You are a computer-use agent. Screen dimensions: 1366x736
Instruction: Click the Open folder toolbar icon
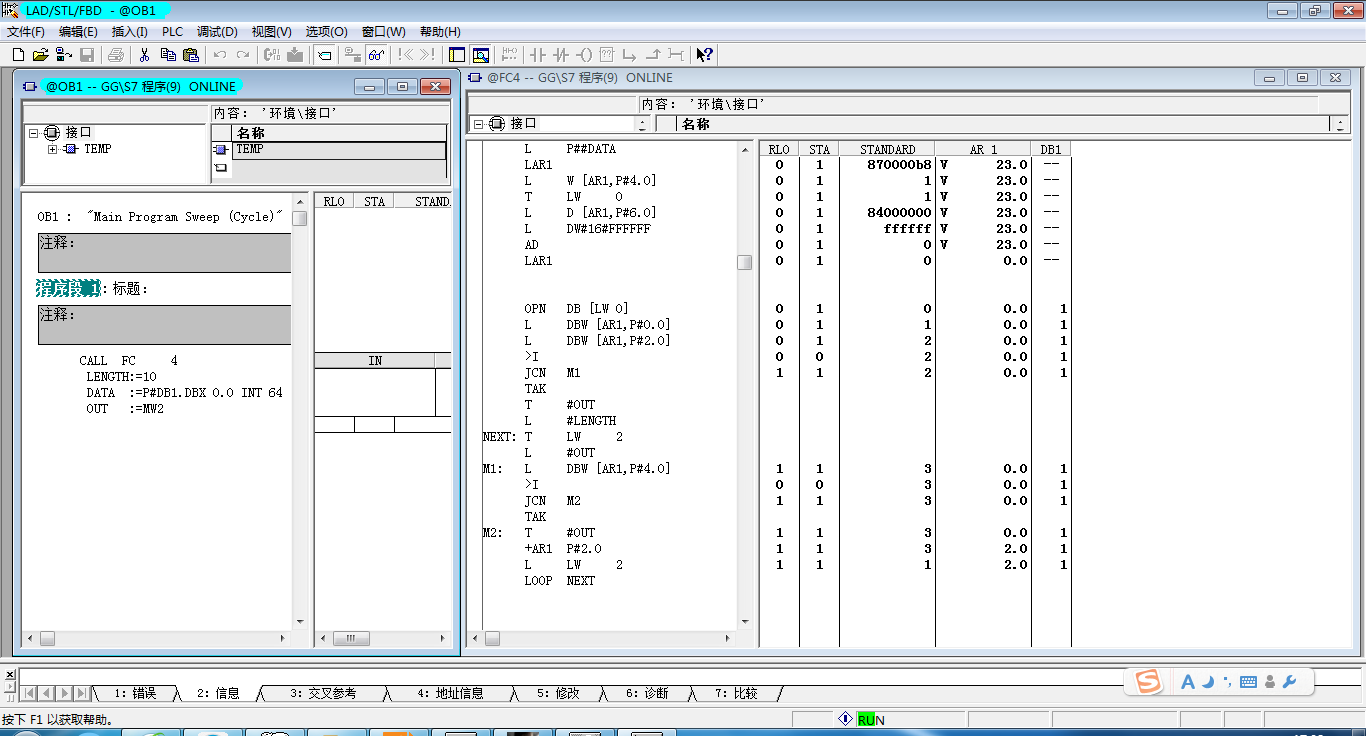coord(40,55)
